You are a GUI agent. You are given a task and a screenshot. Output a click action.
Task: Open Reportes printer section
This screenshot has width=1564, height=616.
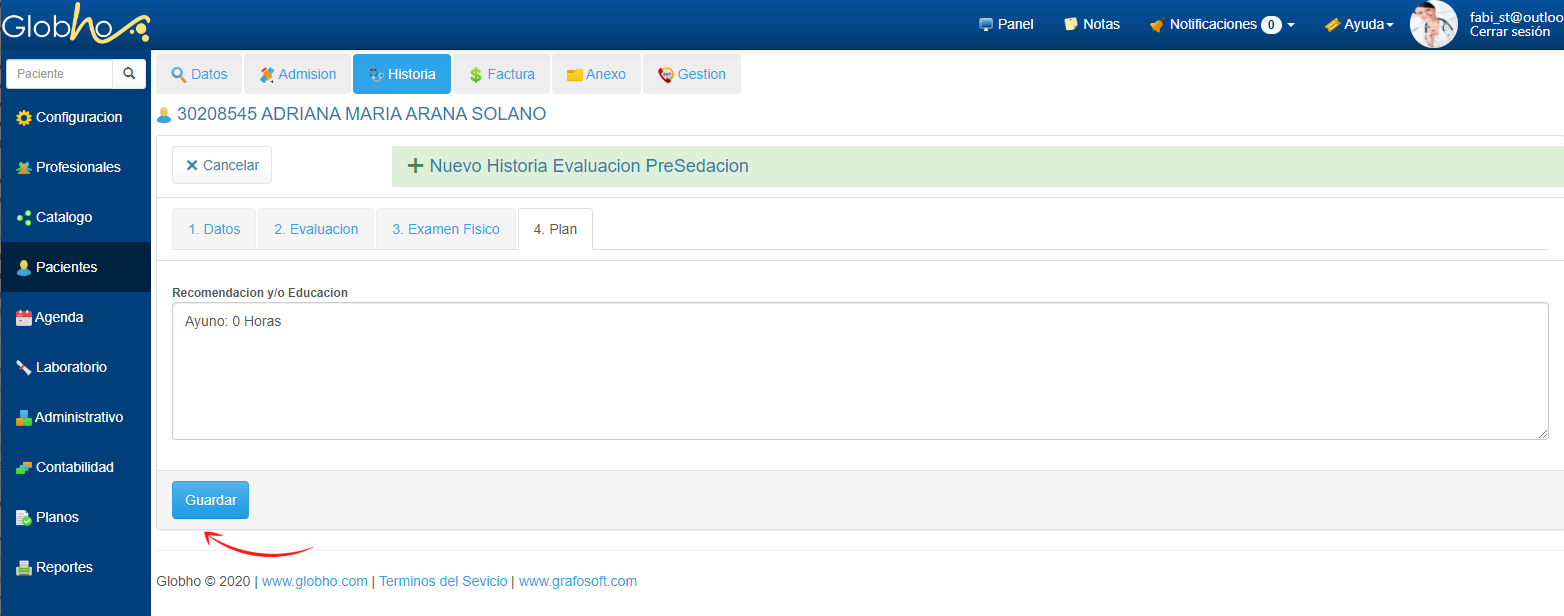tap(63, 567)
